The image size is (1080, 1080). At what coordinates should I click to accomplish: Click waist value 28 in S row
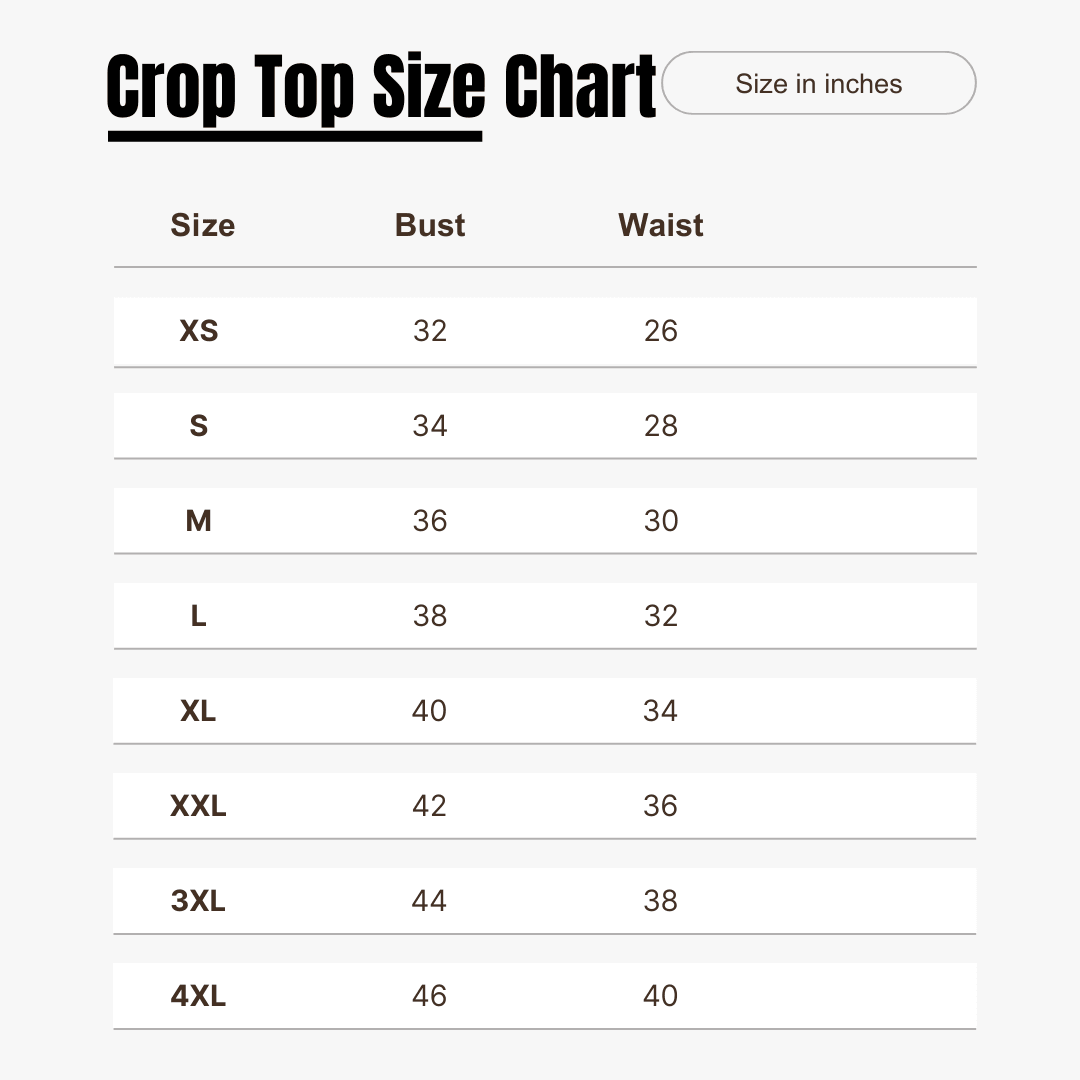click(x=661, y=426)
